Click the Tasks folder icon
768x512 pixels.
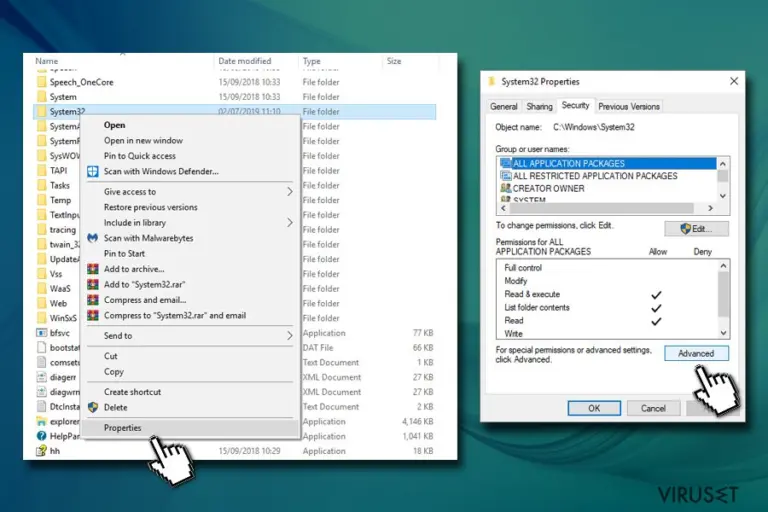pyautogui.click(x=42, y=185)
